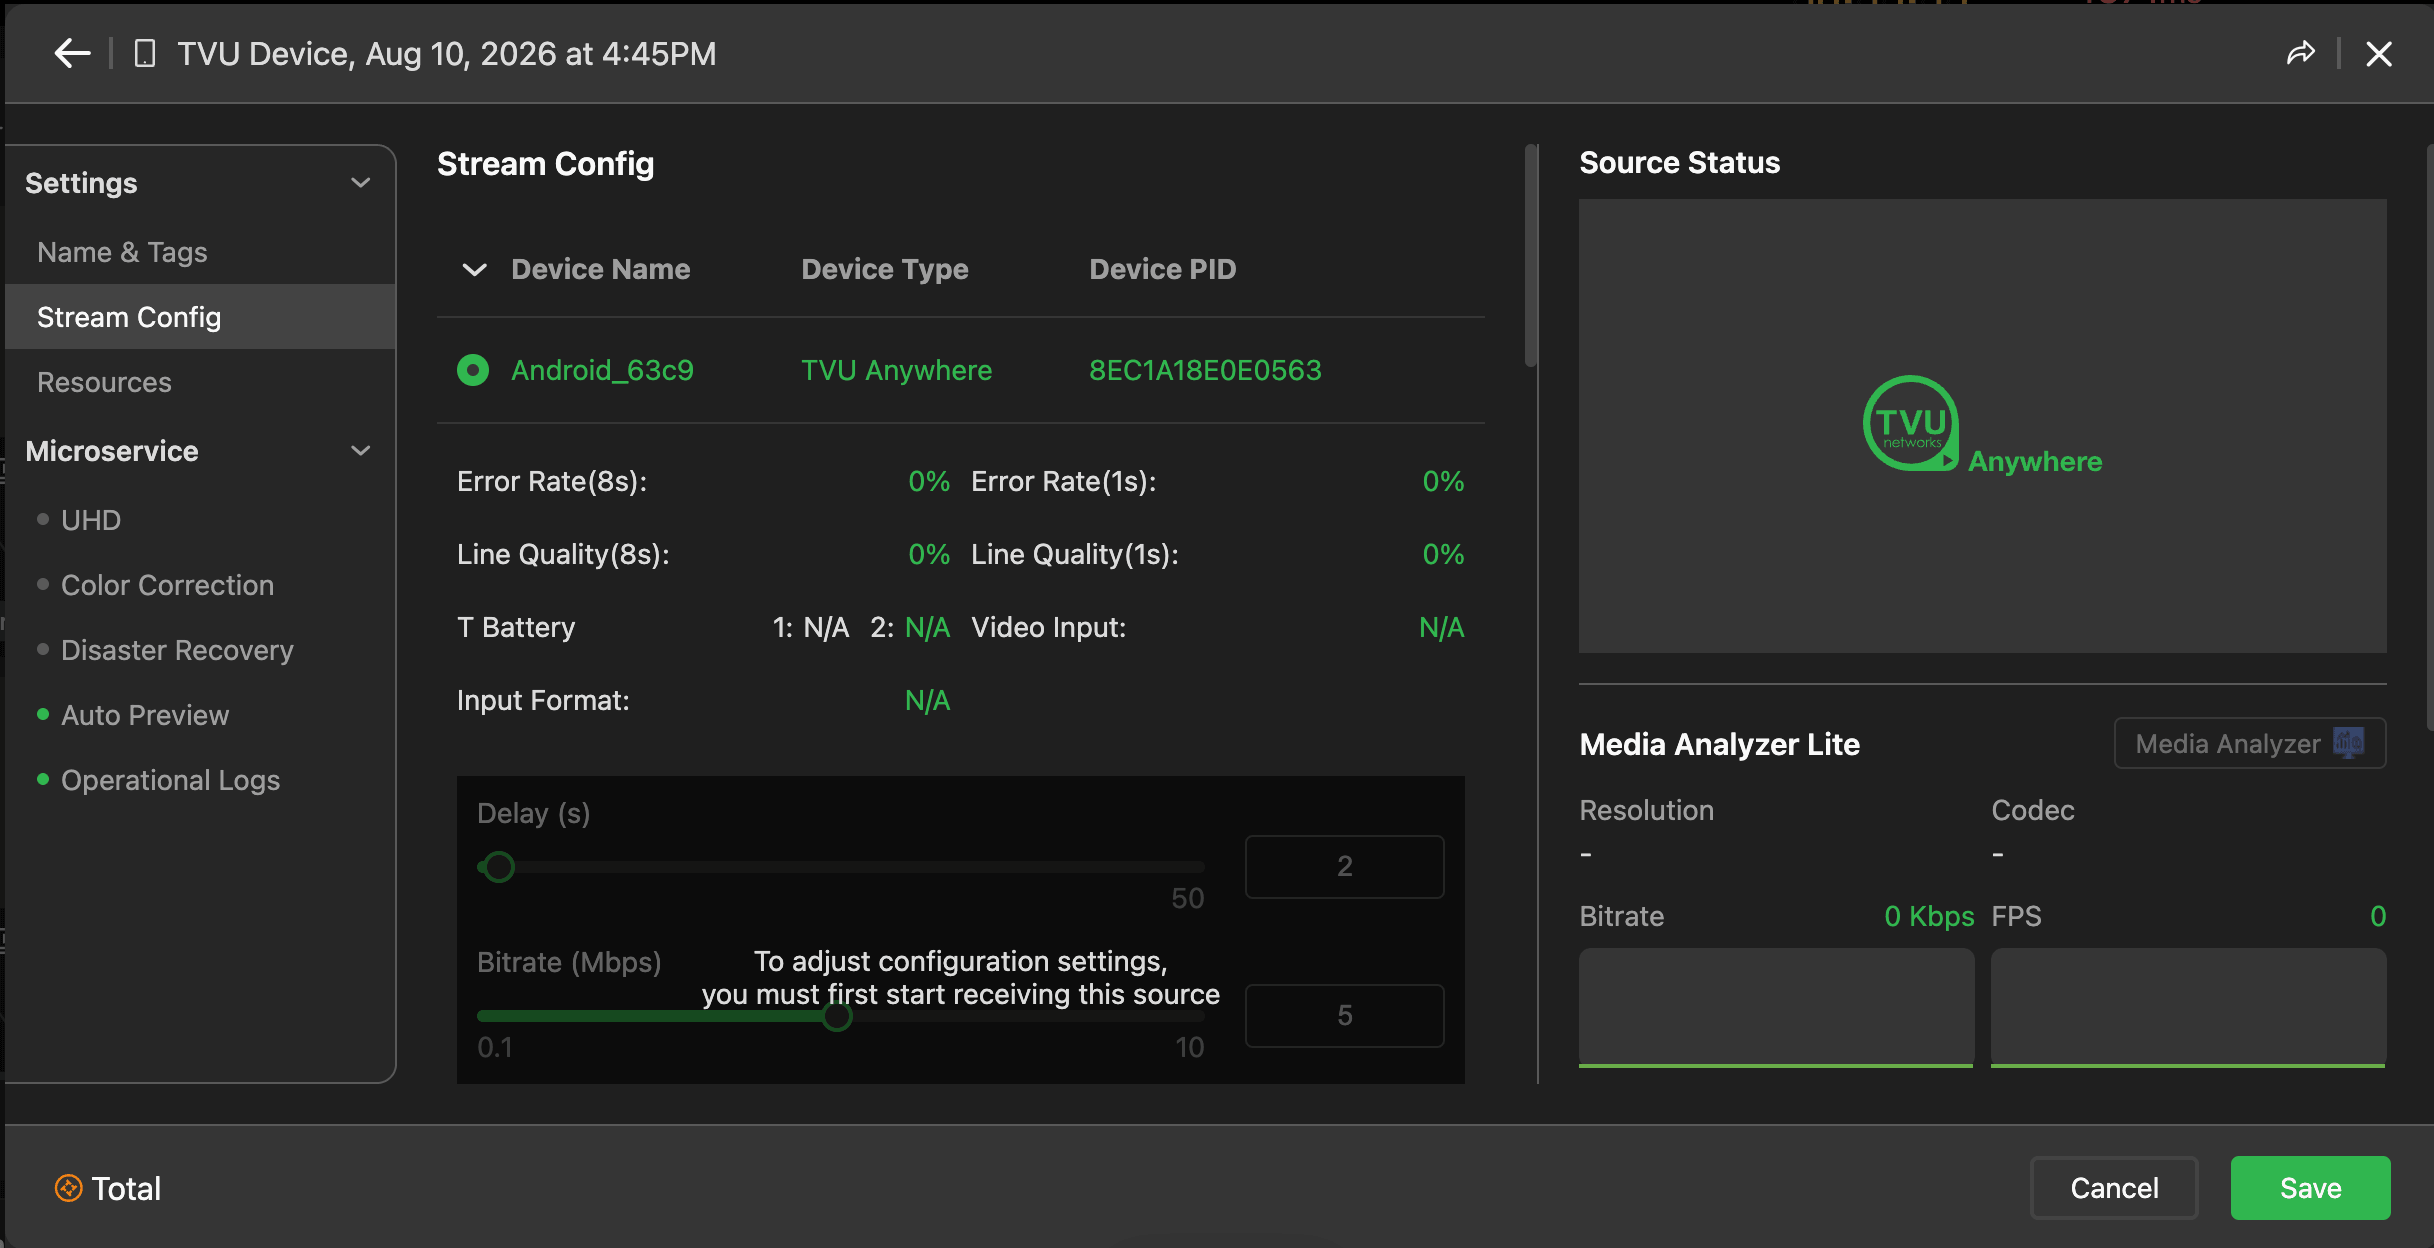Close the TVU Device dialog
The height and width of the screenshot is (1248, 2434).
tap(2379, 53)
